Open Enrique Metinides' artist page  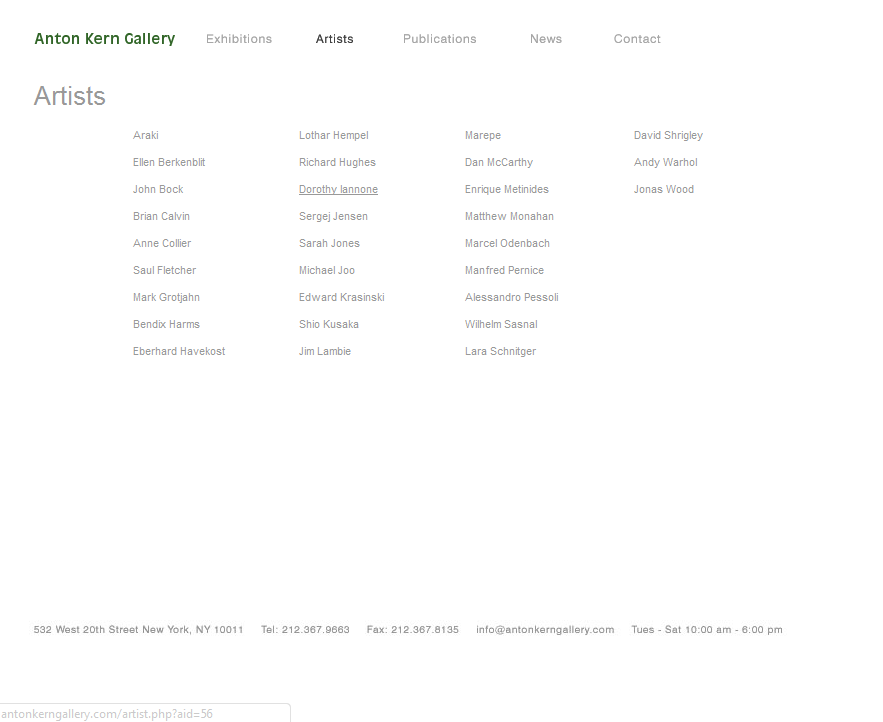click(x=506, y=190)
